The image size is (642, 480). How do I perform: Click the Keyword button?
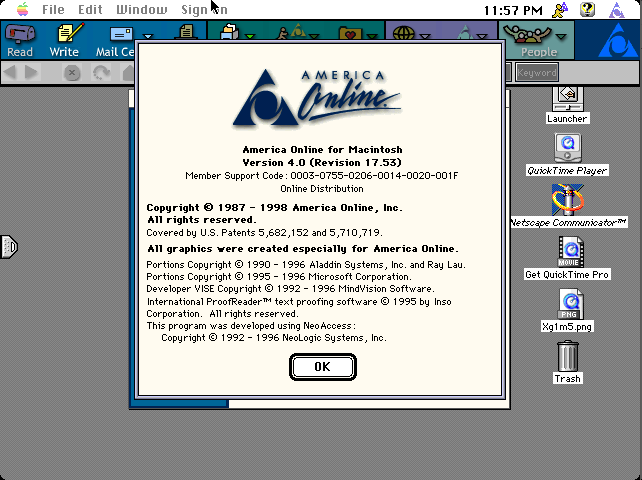pyautogui.click(x=536, y=72)
